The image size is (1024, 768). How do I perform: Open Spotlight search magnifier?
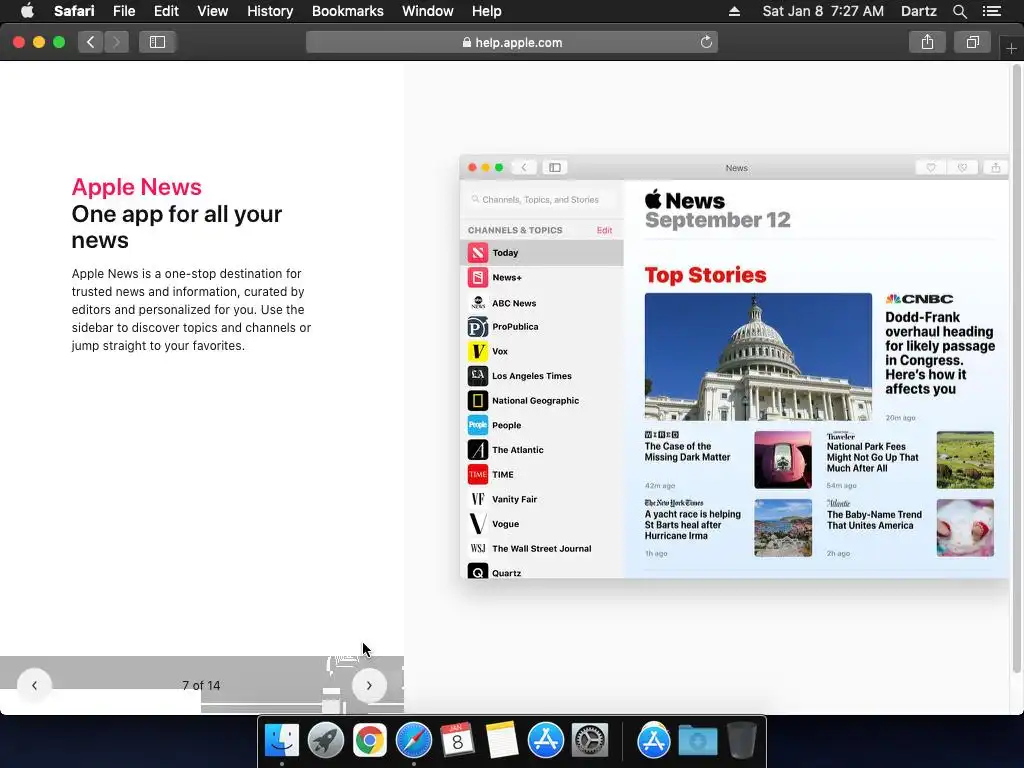[959, 11]
